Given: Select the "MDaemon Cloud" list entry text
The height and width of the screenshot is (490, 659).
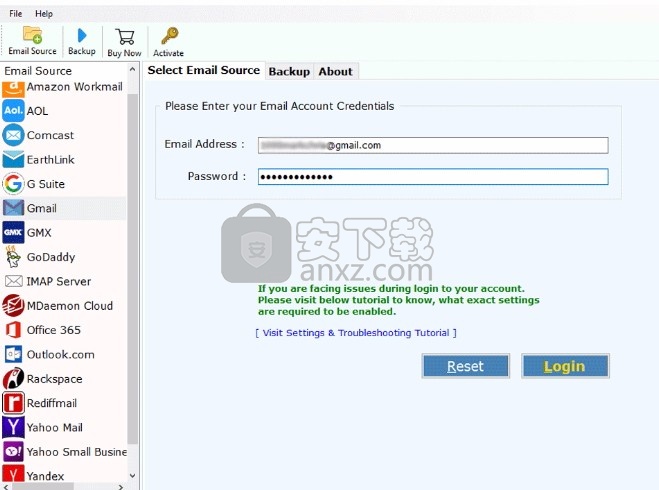Looking at the screenshot, I should coord(70,306).
